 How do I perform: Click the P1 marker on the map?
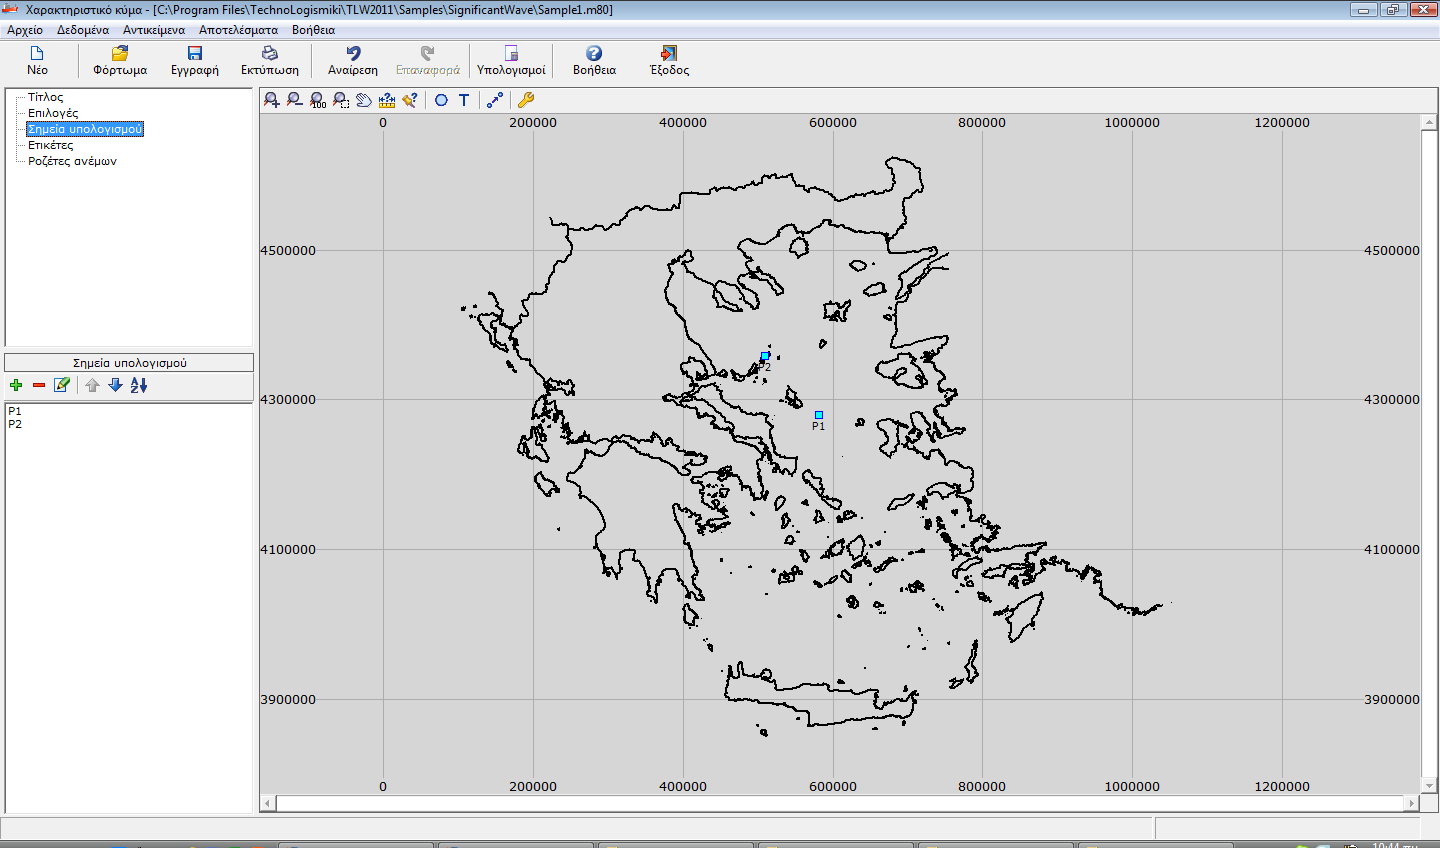[818, 415]
